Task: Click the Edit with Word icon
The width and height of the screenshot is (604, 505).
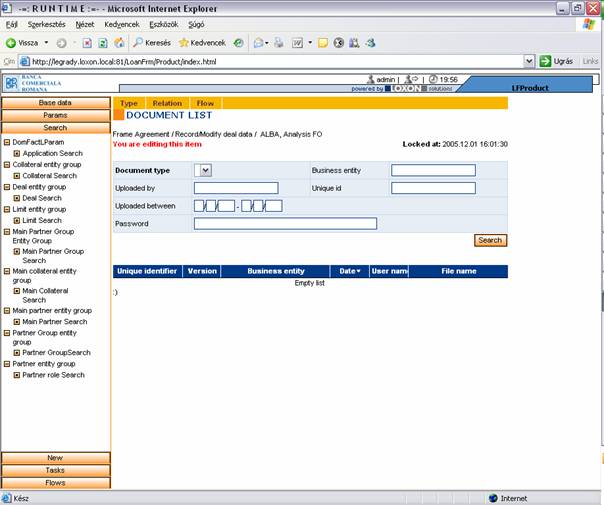Action: tap(297, 43)
